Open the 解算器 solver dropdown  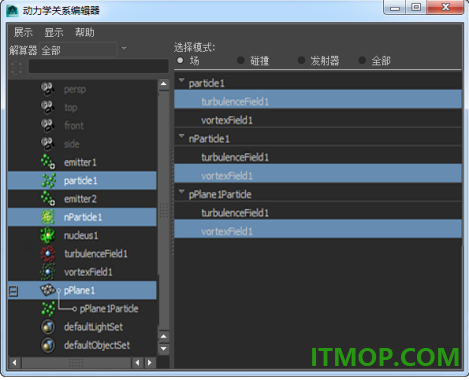[124, 49]
